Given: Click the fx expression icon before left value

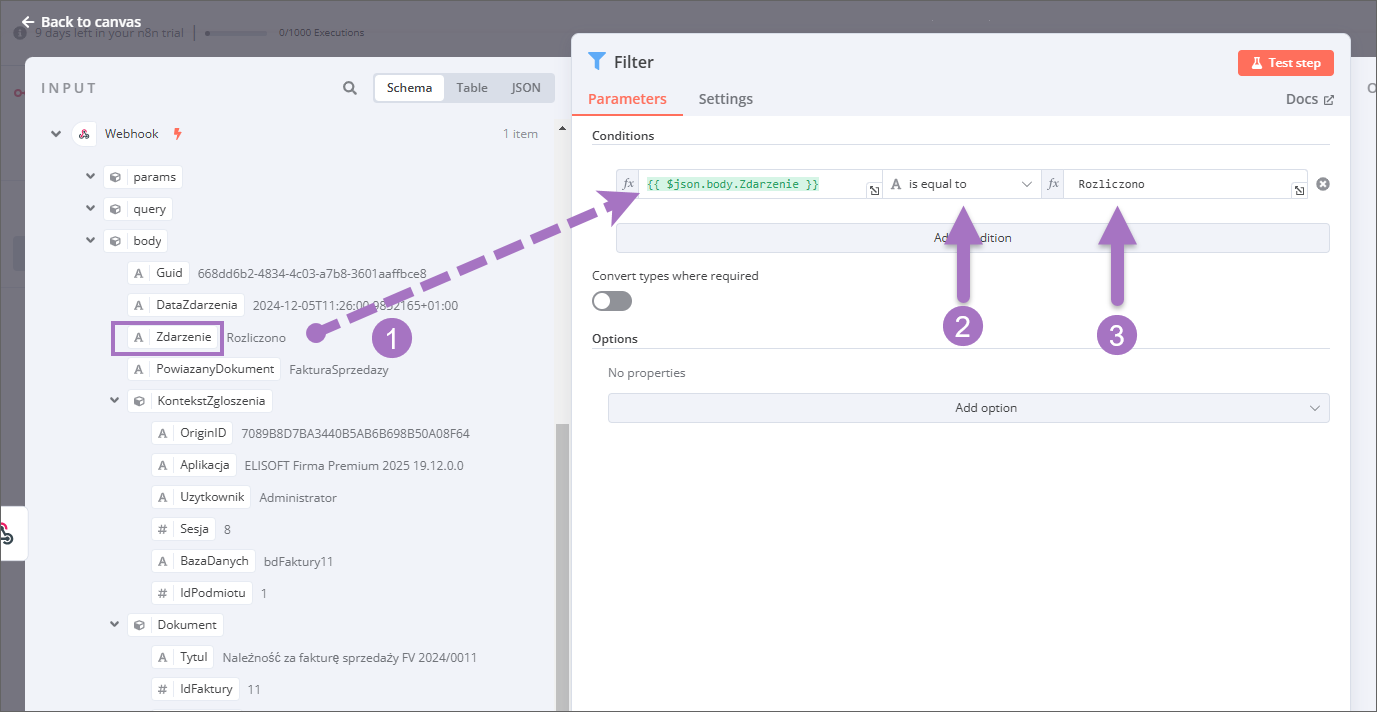Looking at the screenshot, I should tap(628, 184).
